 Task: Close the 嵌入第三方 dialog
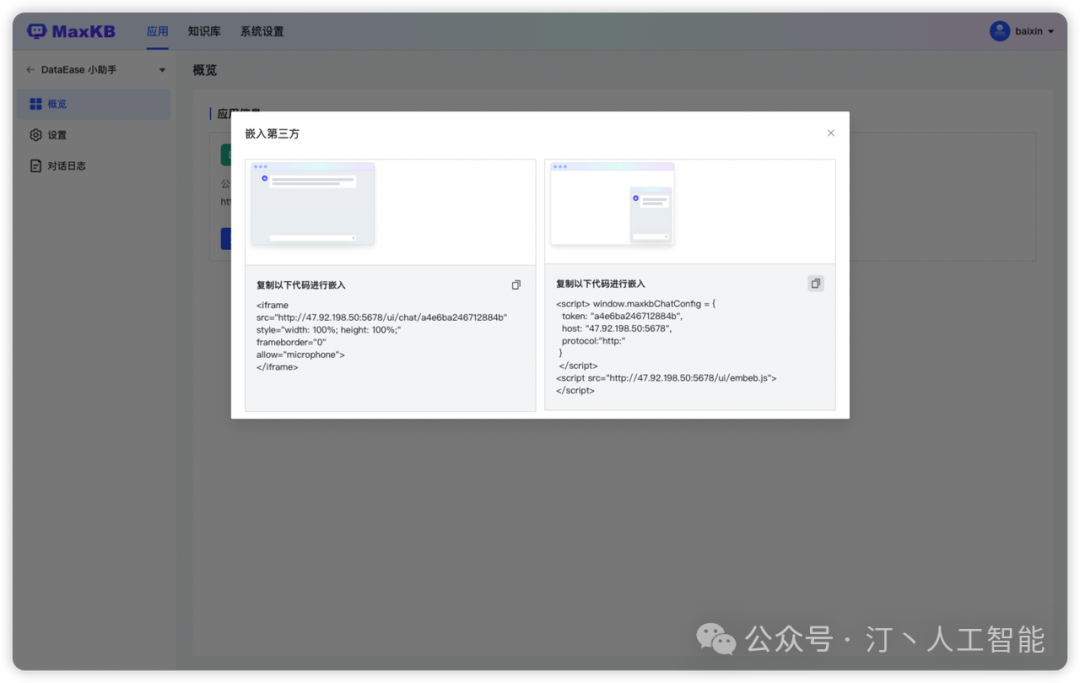point(831,133)
